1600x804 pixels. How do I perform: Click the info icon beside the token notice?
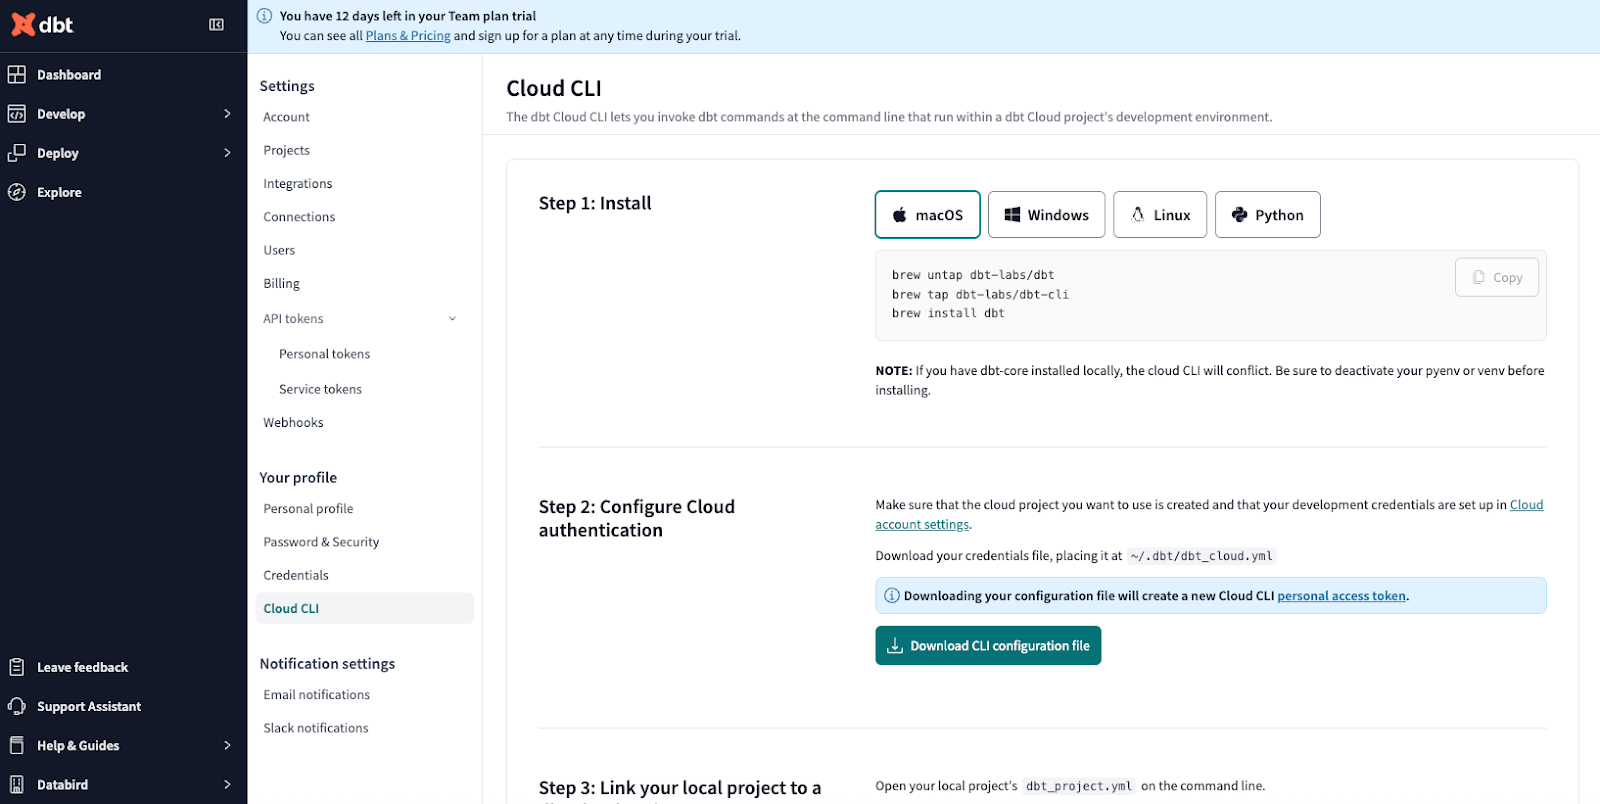click(892, 595)
